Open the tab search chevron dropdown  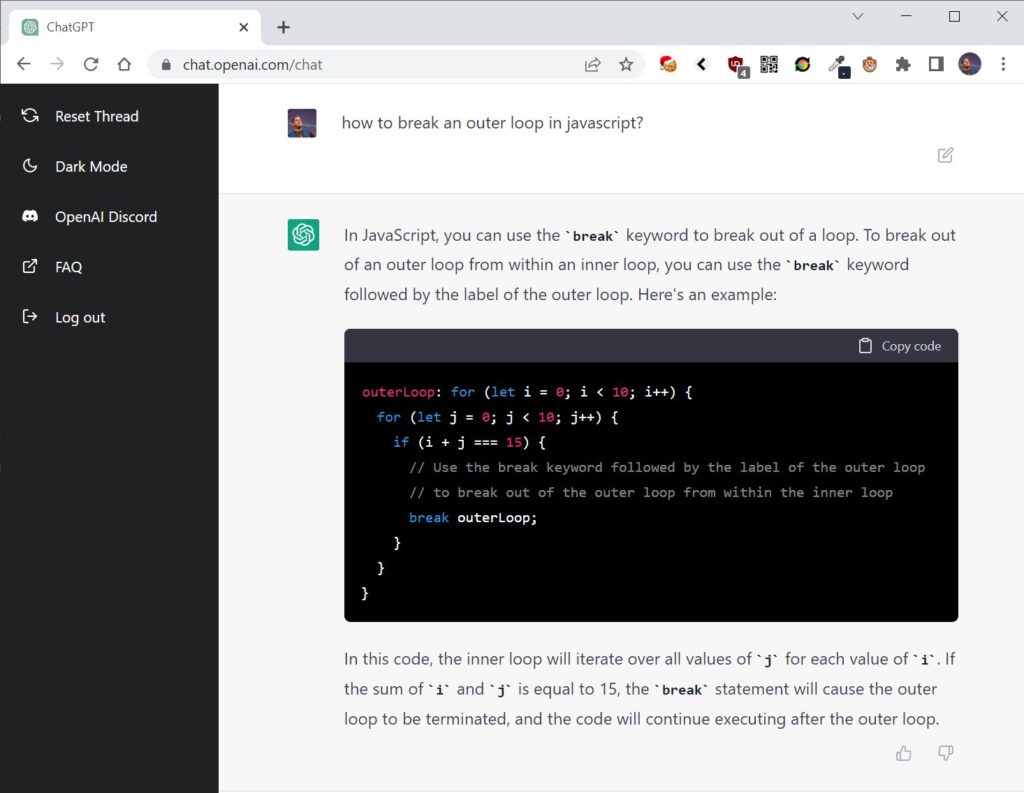pos(857,17)
